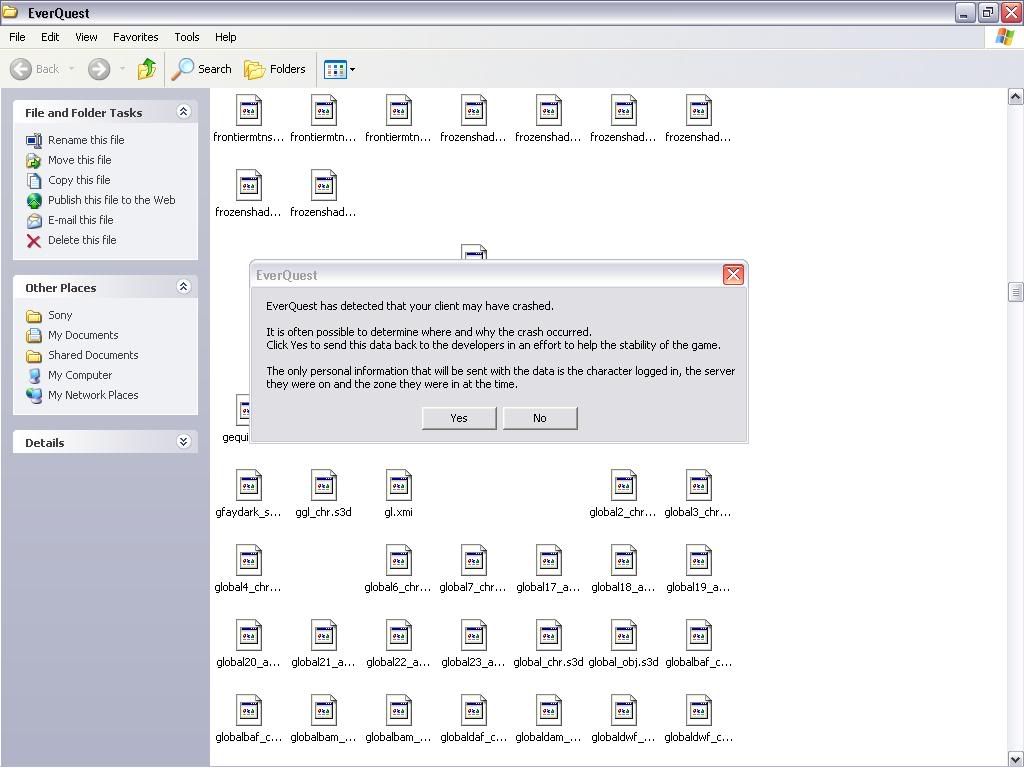The width and height of the screenshot is (1024, 768).
Task: Select the global20_a... file
Action: tap(248, 644)
